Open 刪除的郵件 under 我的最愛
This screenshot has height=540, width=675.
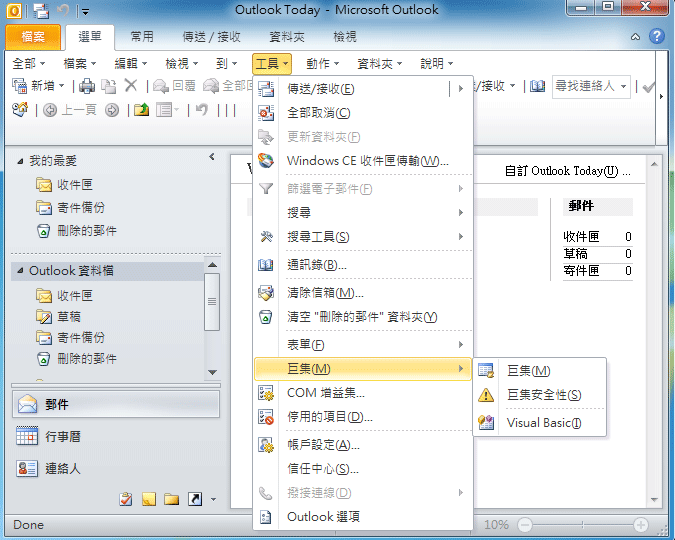coord(76,231)
